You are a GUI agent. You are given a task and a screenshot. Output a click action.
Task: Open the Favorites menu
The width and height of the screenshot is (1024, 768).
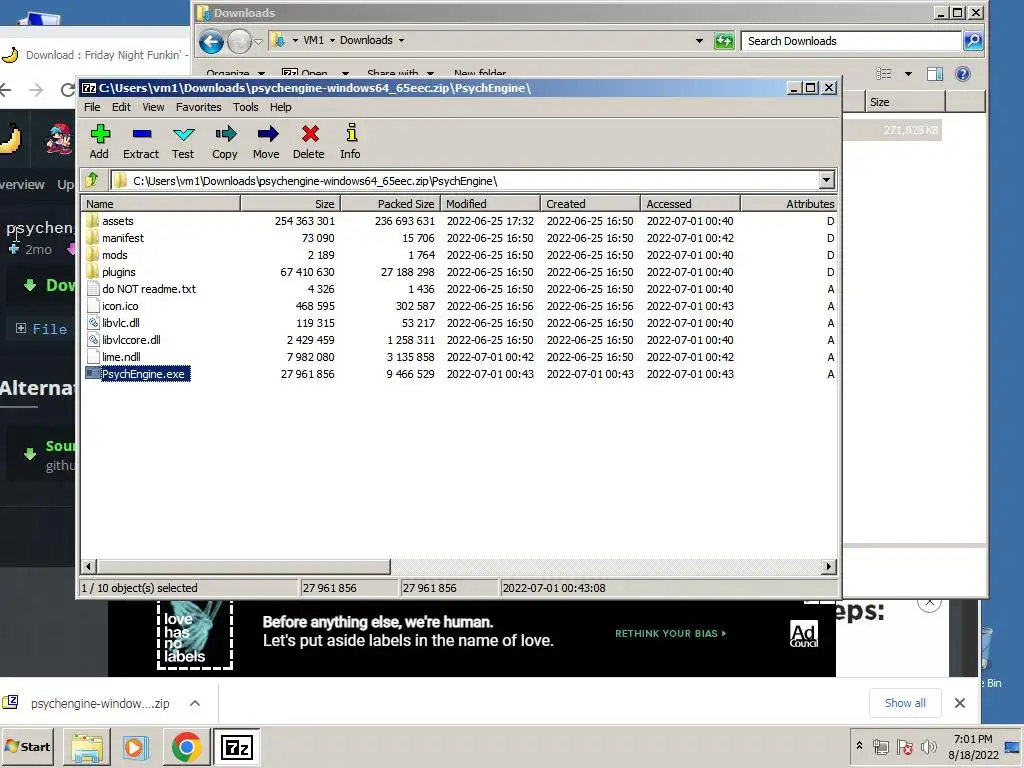pyautogui.click(x=199, y=107)
